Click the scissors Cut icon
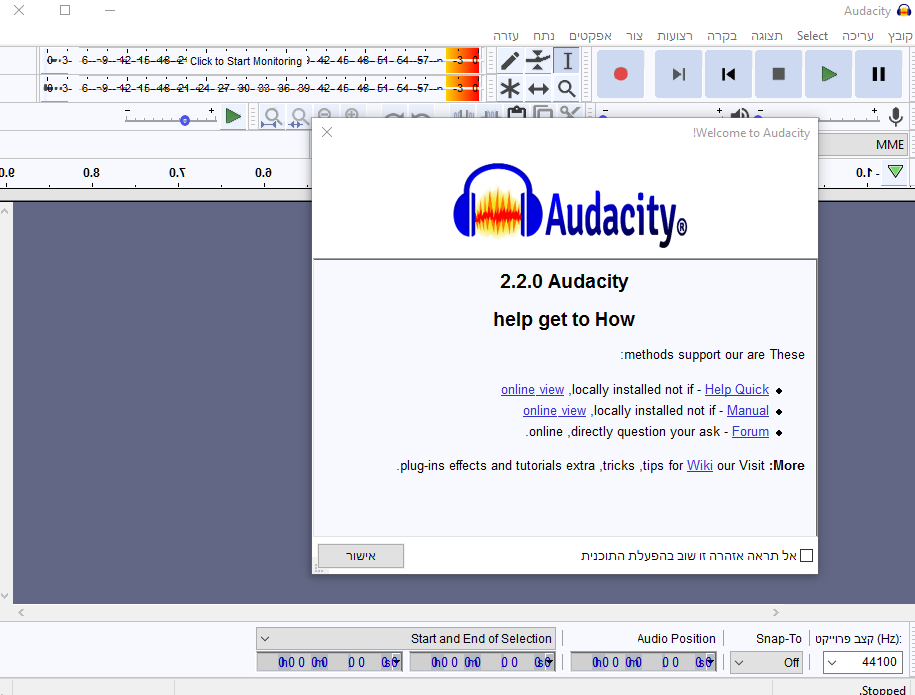Viewport: 915px width, 695px height. point(570,112)
